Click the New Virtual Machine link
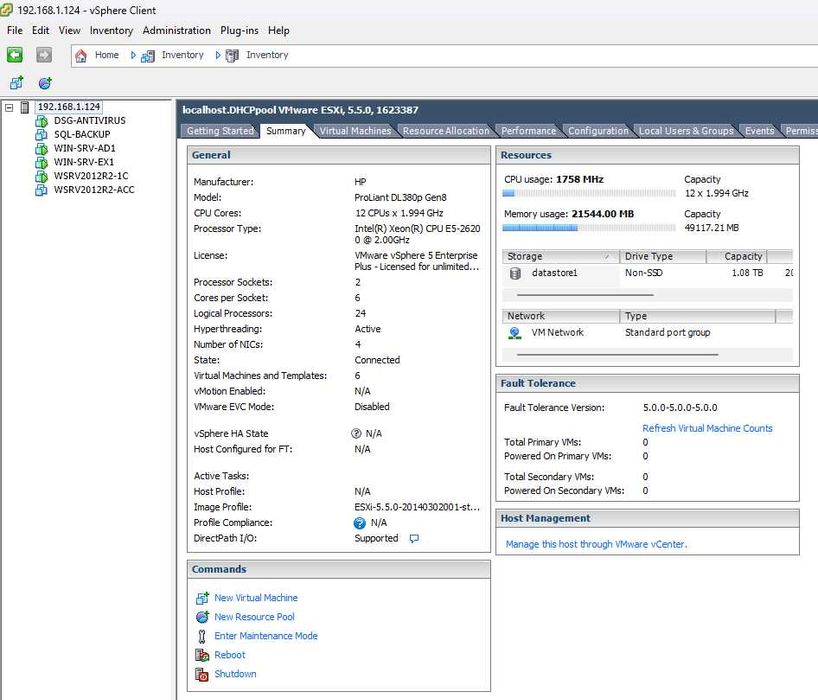Image resolution: width=818 pixels, height=700 pixels. coord(256,598)
